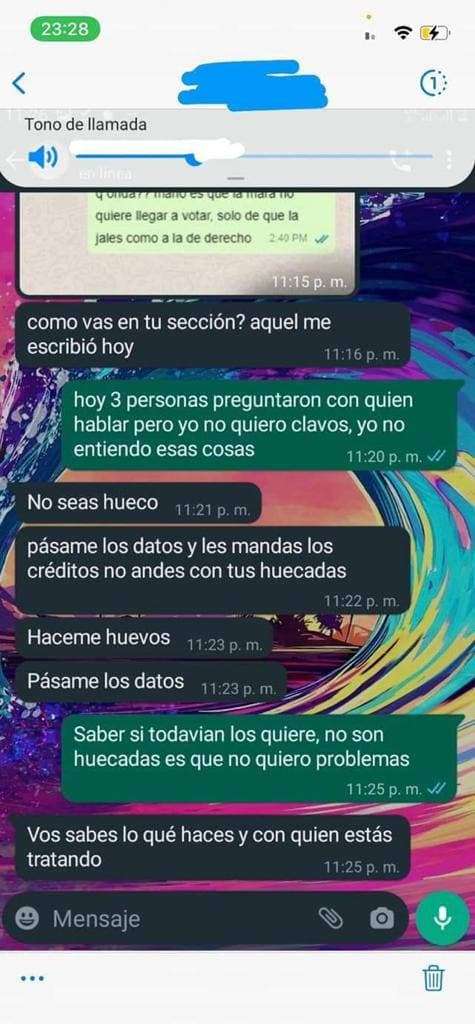
Task: Tap the green 23:28 time pill
Action: [65, 29]
